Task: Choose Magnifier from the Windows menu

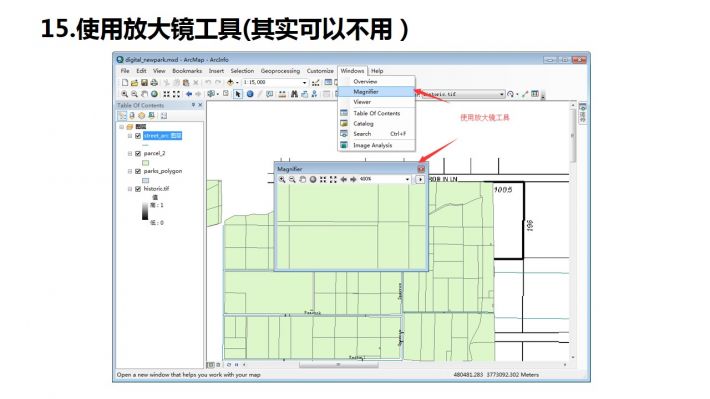Action: pos(377,91)
